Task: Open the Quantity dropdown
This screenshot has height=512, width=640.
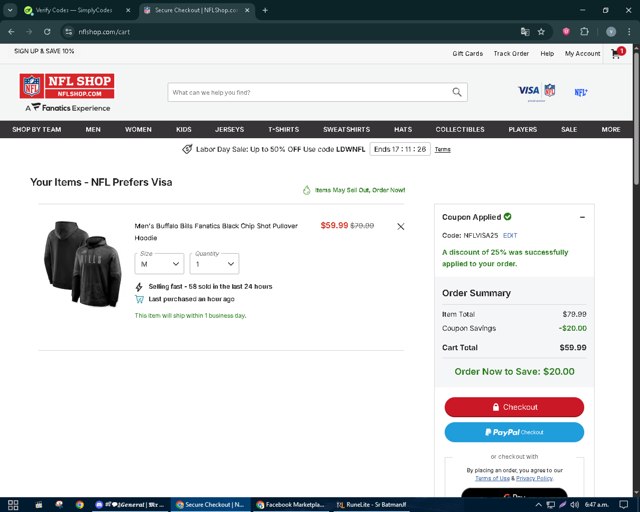Action: pos(214,264)
